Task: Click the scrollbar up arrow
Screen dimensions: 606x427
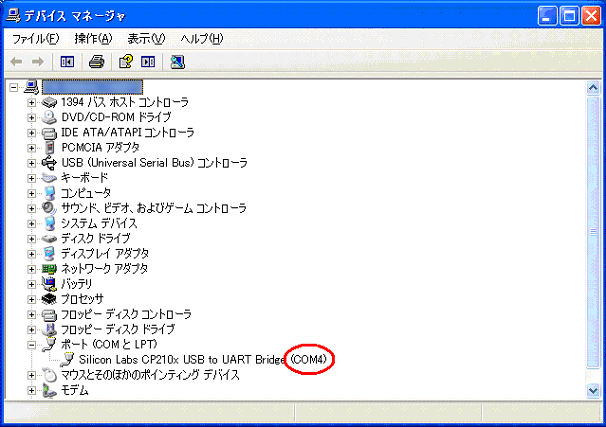Action: tap(593, 88)
